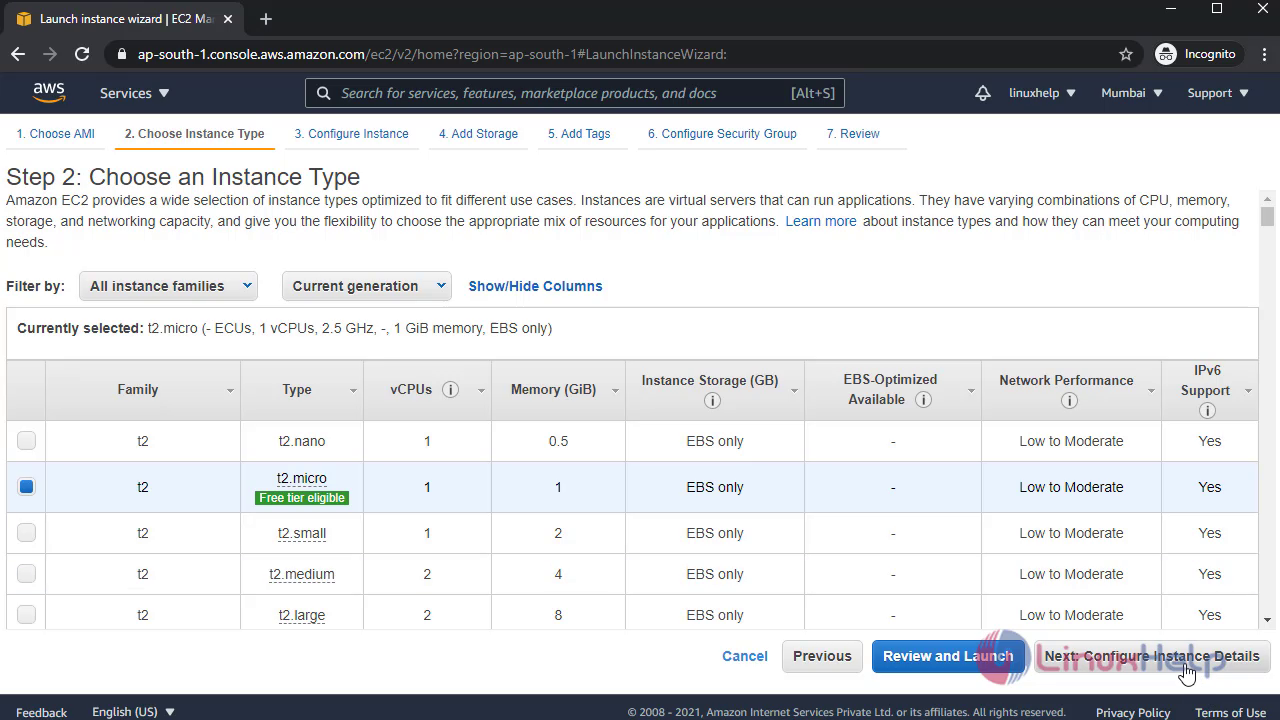The width and height of the screenshot is (1280, 720).
Task: Open the Family column sort arrow
Action: 230,391
